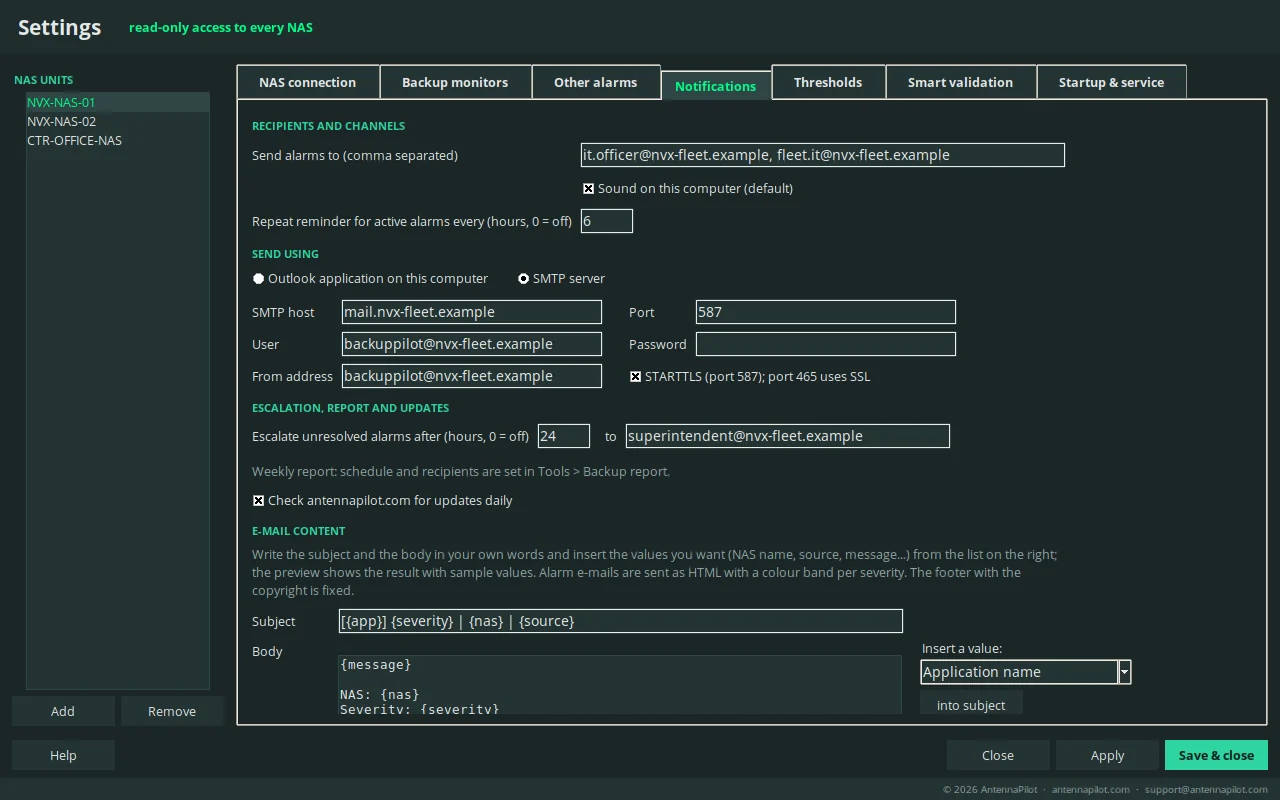This screenshot has height=800, width=1280.
Task: Click the Port field
Action: point(826,312)
